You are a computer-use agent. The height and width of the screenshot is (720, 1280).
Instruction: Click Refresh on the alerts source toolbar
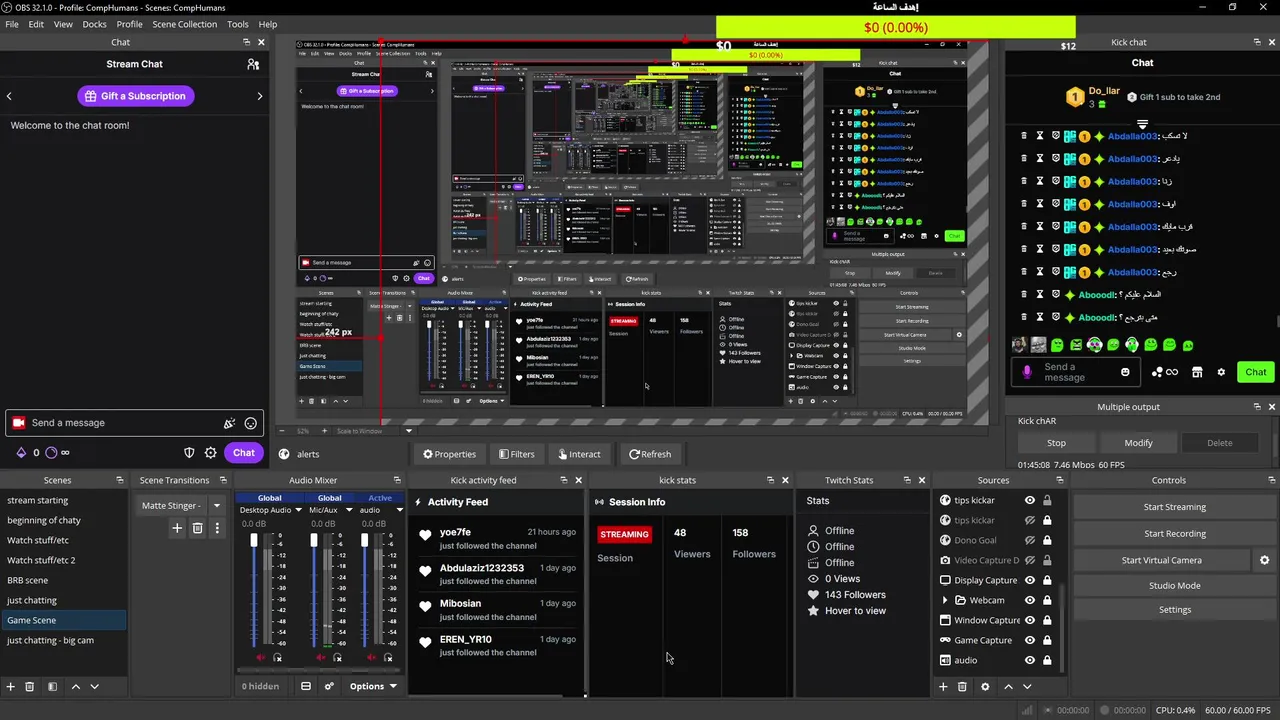coord(650,454)
